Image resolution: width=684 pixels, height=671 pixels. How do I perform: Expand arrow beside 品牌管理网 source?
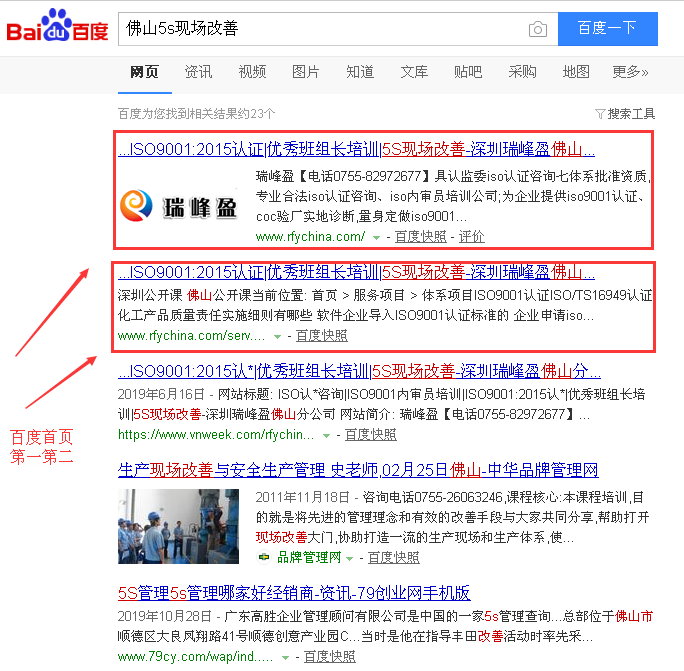pos(354,558)
